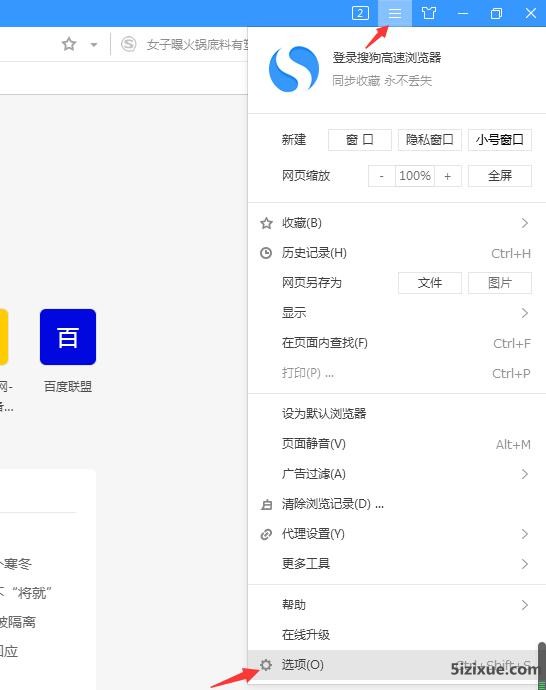Screen dimensions: 546x690
Task: Click the 网页缩放 label
Action: pyautogui.click(x=306, y=176)
